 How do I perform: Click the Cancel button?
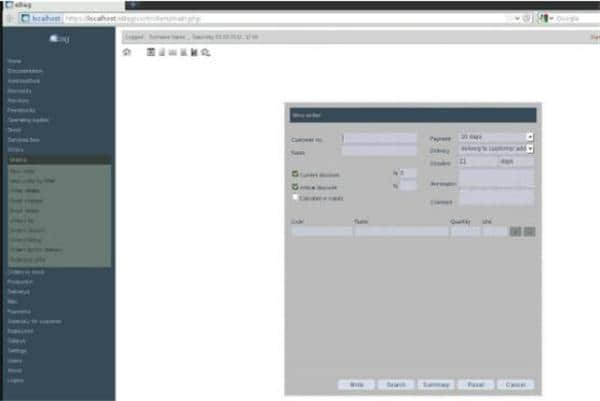click(515, 385)
